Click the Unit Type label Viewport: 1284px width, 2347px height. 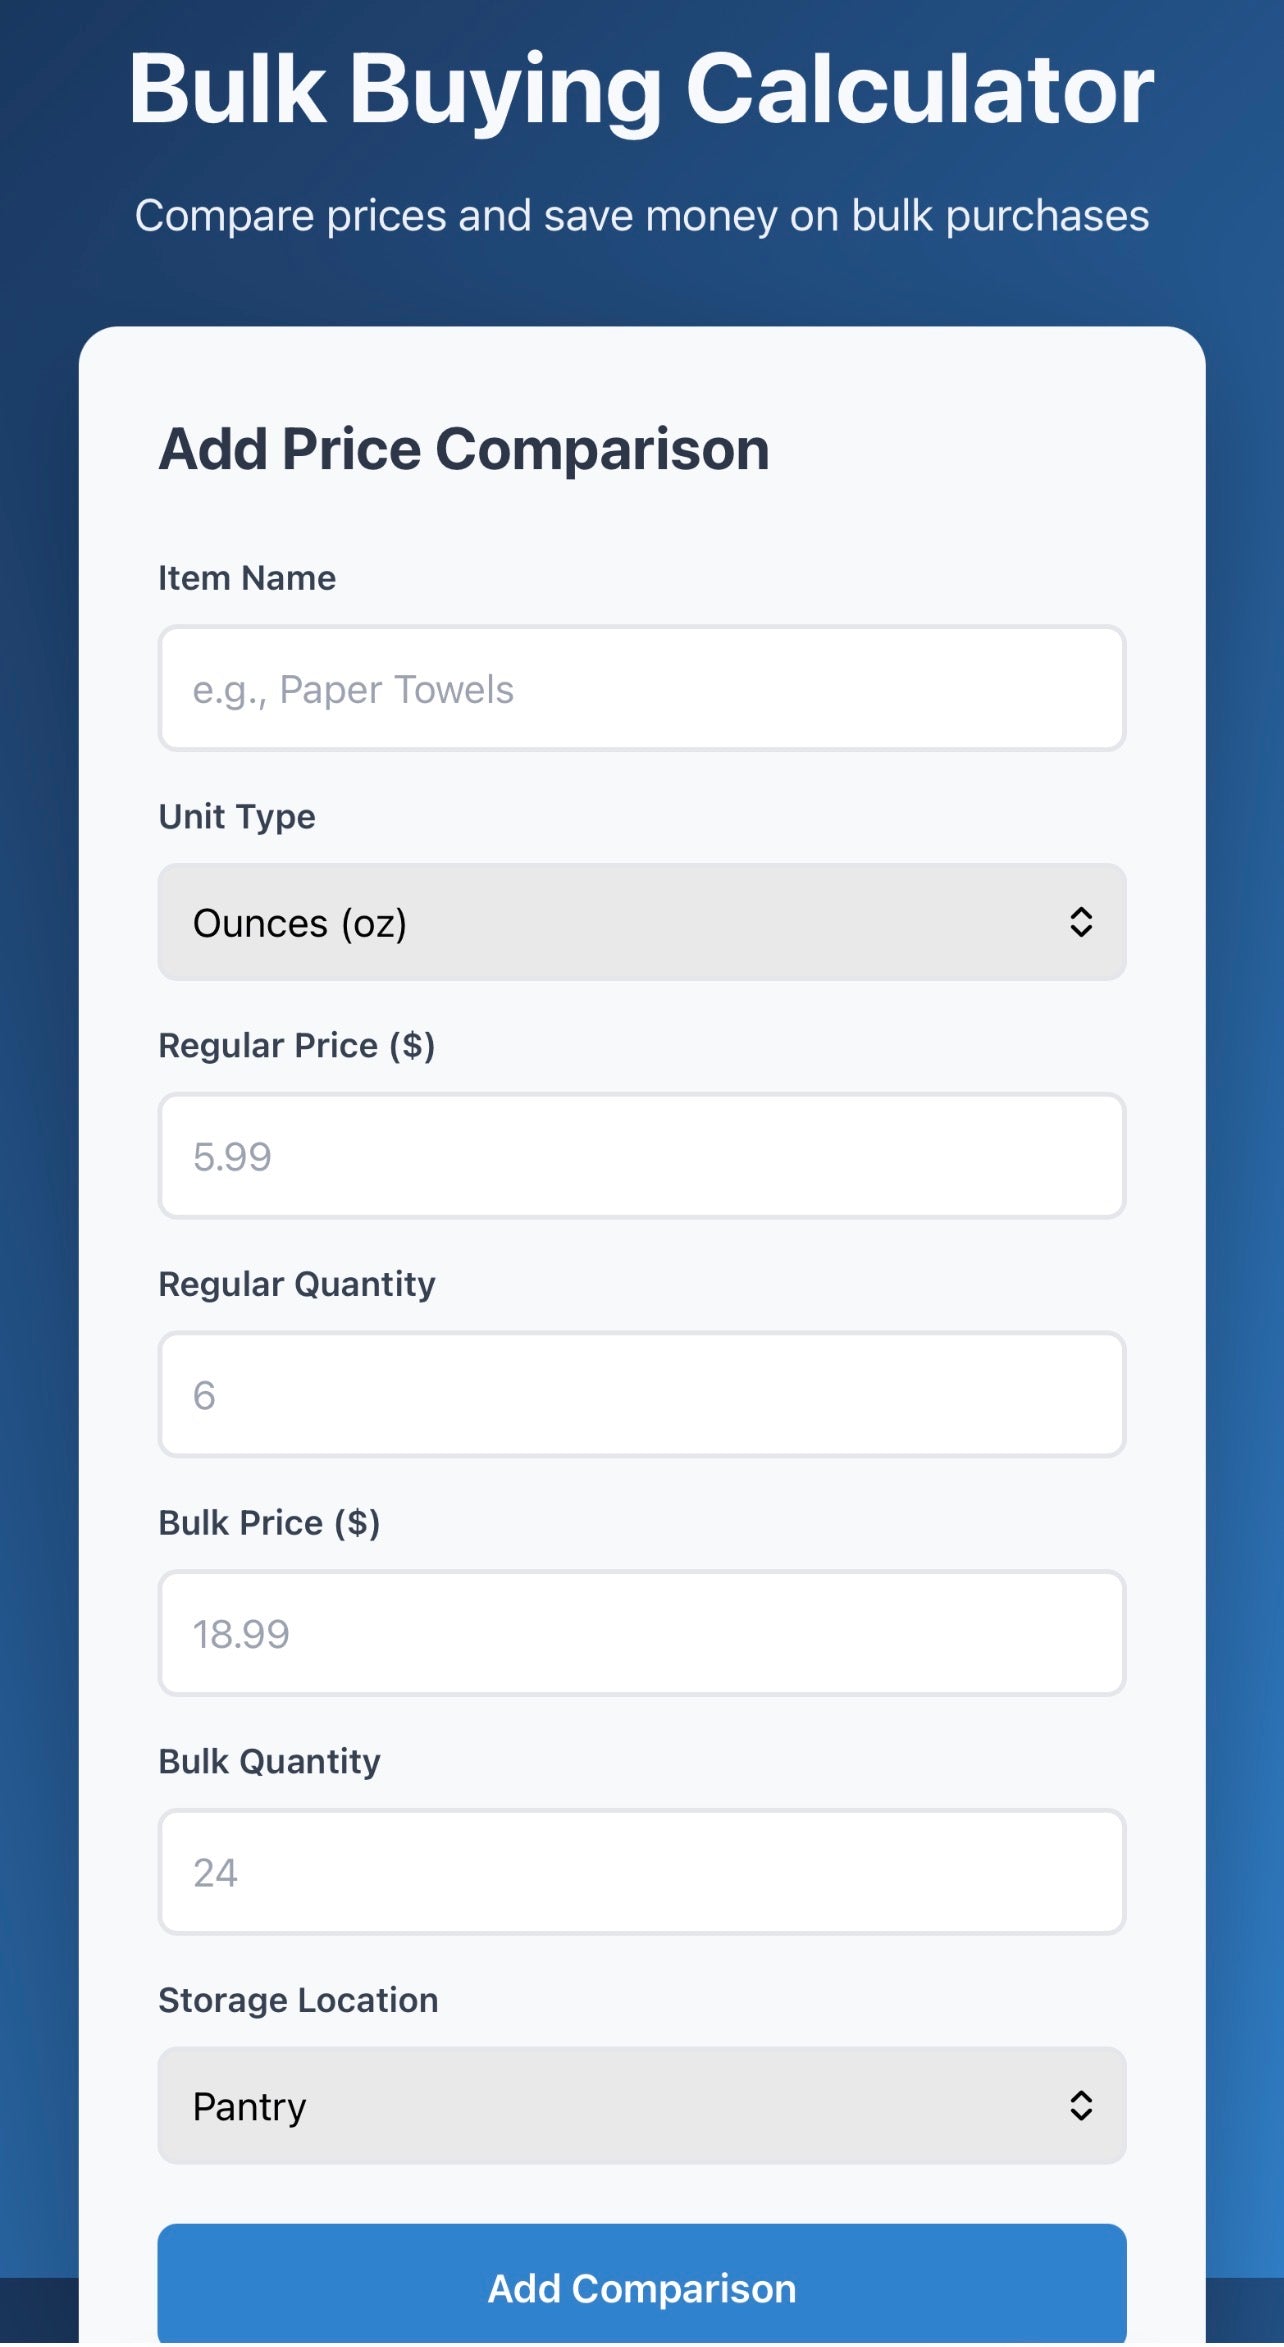(236, 816)
